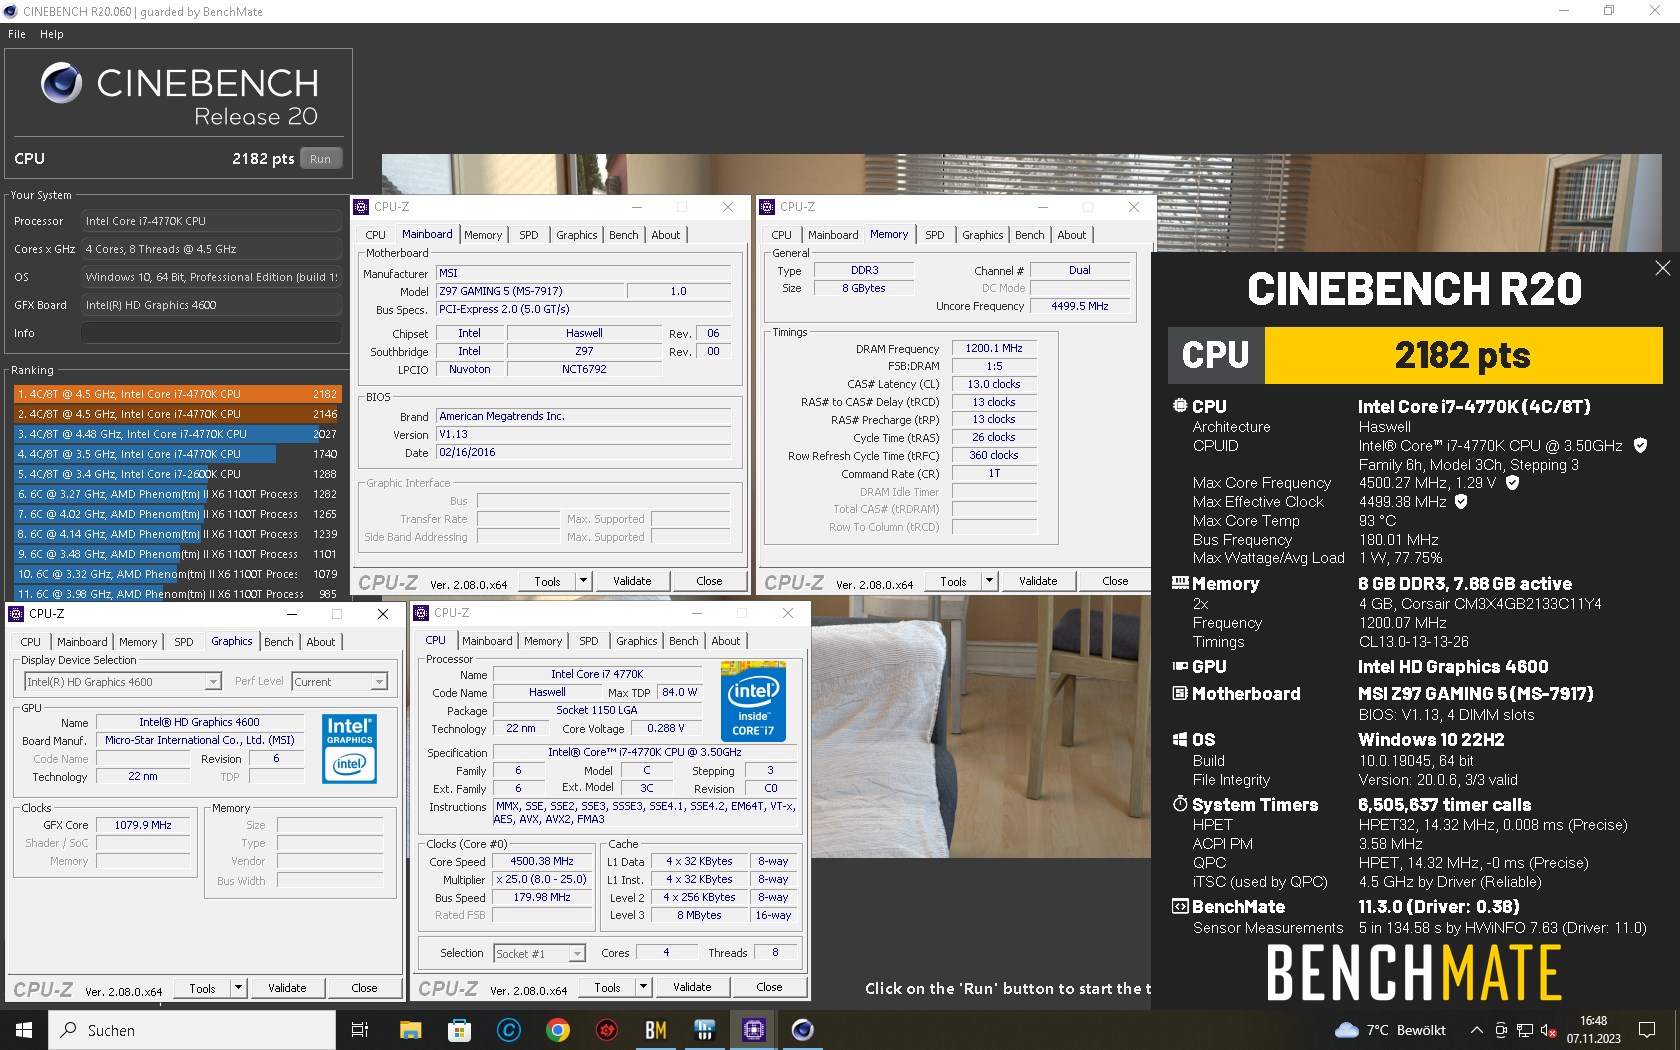Open the Socket #1 selection dropdown
The height and width of the screenshot is (1050, 1680).
[x=539, y=954]
